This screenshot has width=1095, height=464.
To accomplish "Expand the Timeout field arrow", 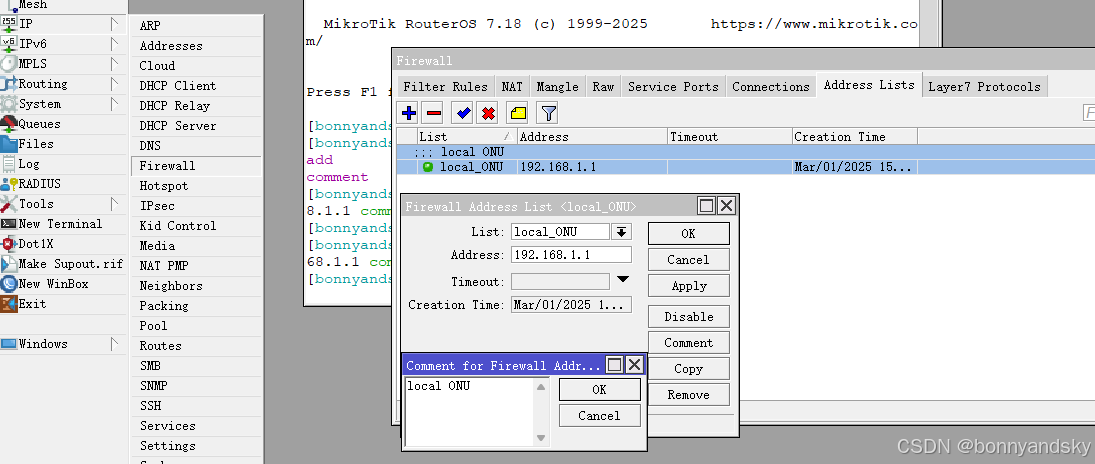I will 623,280.
